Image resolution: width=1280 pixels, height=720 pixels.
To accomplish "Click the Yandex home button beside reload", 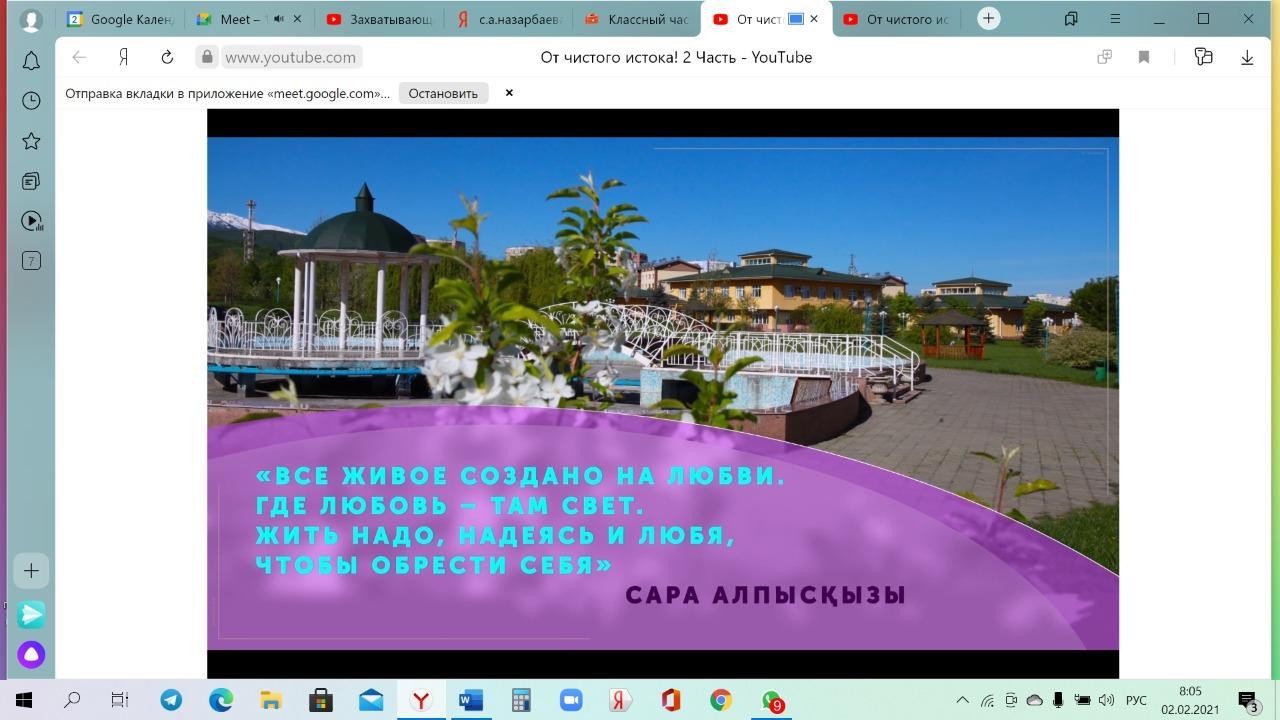I will [123, 57].
